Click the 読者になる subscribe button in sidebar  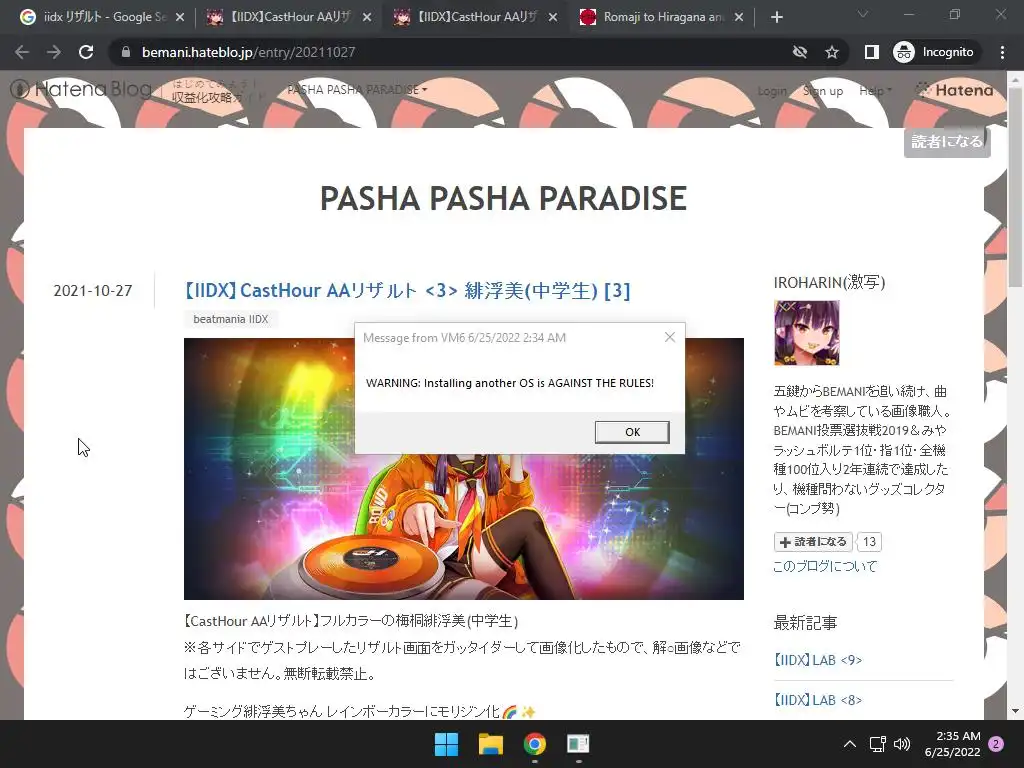coord(813,542)
